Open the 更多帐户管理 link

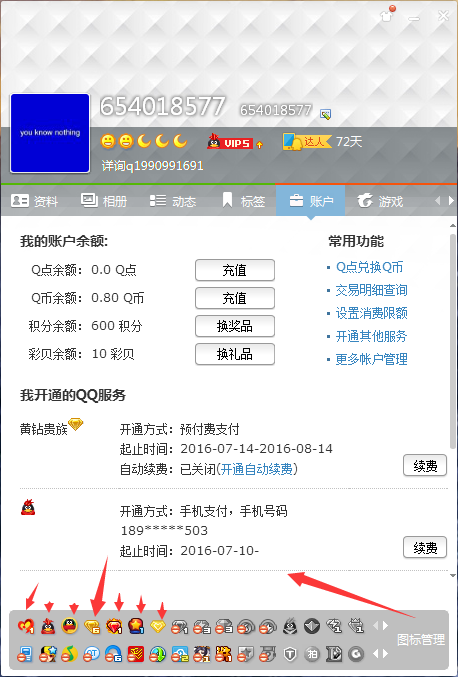(371, 359)
